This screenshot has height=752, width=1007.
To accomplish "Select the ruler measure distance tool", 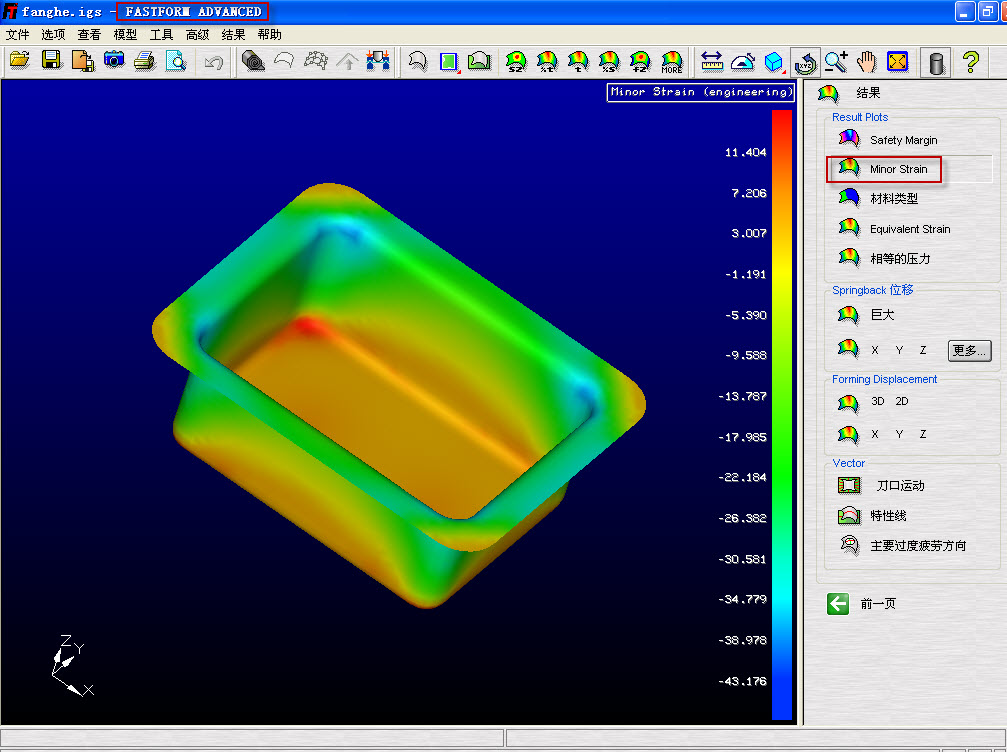I will pyautogui.click(x=712, y=62).
